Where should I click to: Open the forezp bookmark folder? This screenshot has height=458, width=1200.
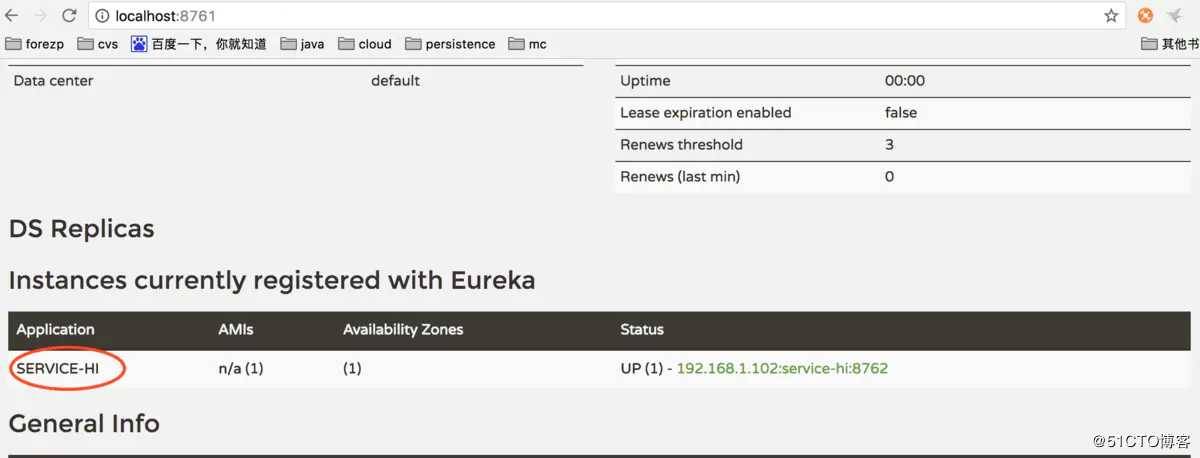[x=35, y=44]
